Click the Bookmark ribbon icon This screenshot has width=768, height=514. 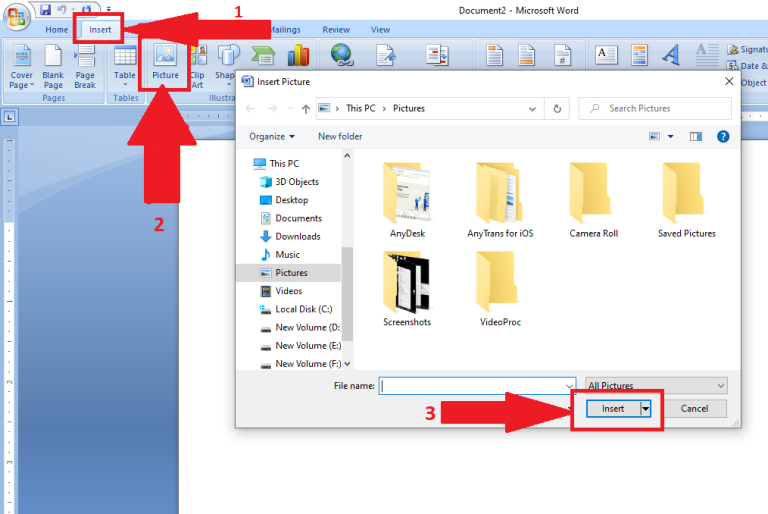386,55
